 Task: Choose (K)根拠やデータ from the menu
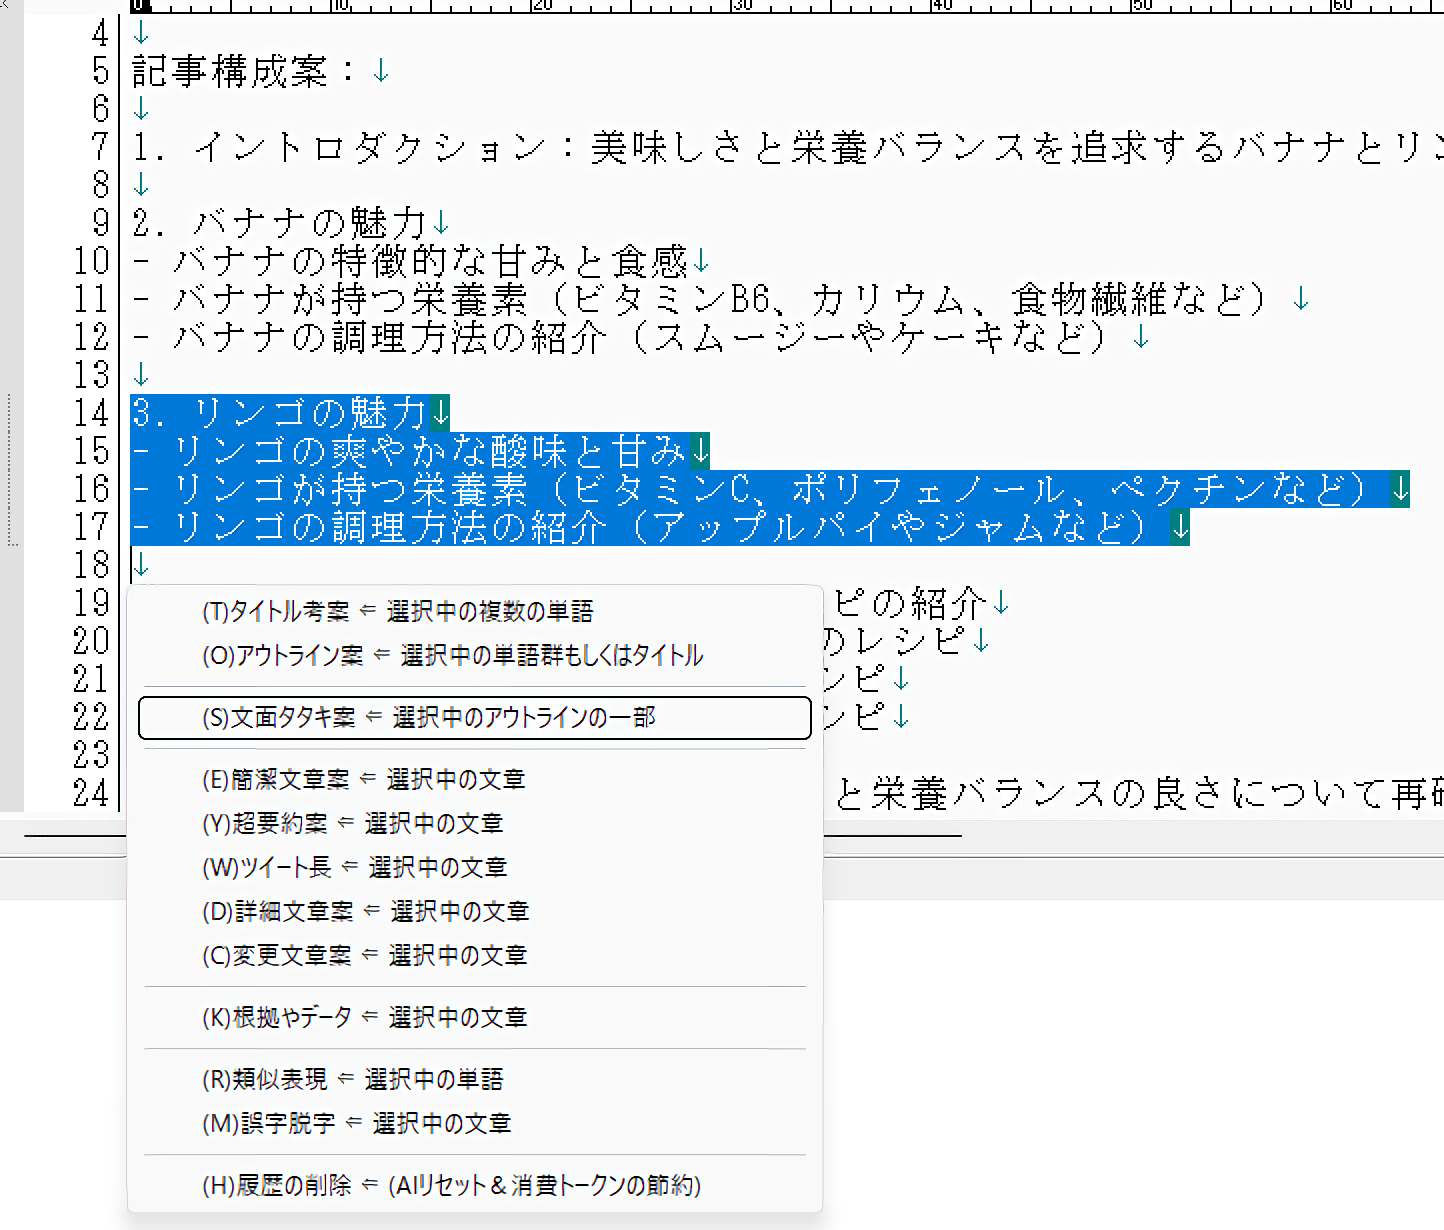pyautogui.click(x=364, y=1018)
